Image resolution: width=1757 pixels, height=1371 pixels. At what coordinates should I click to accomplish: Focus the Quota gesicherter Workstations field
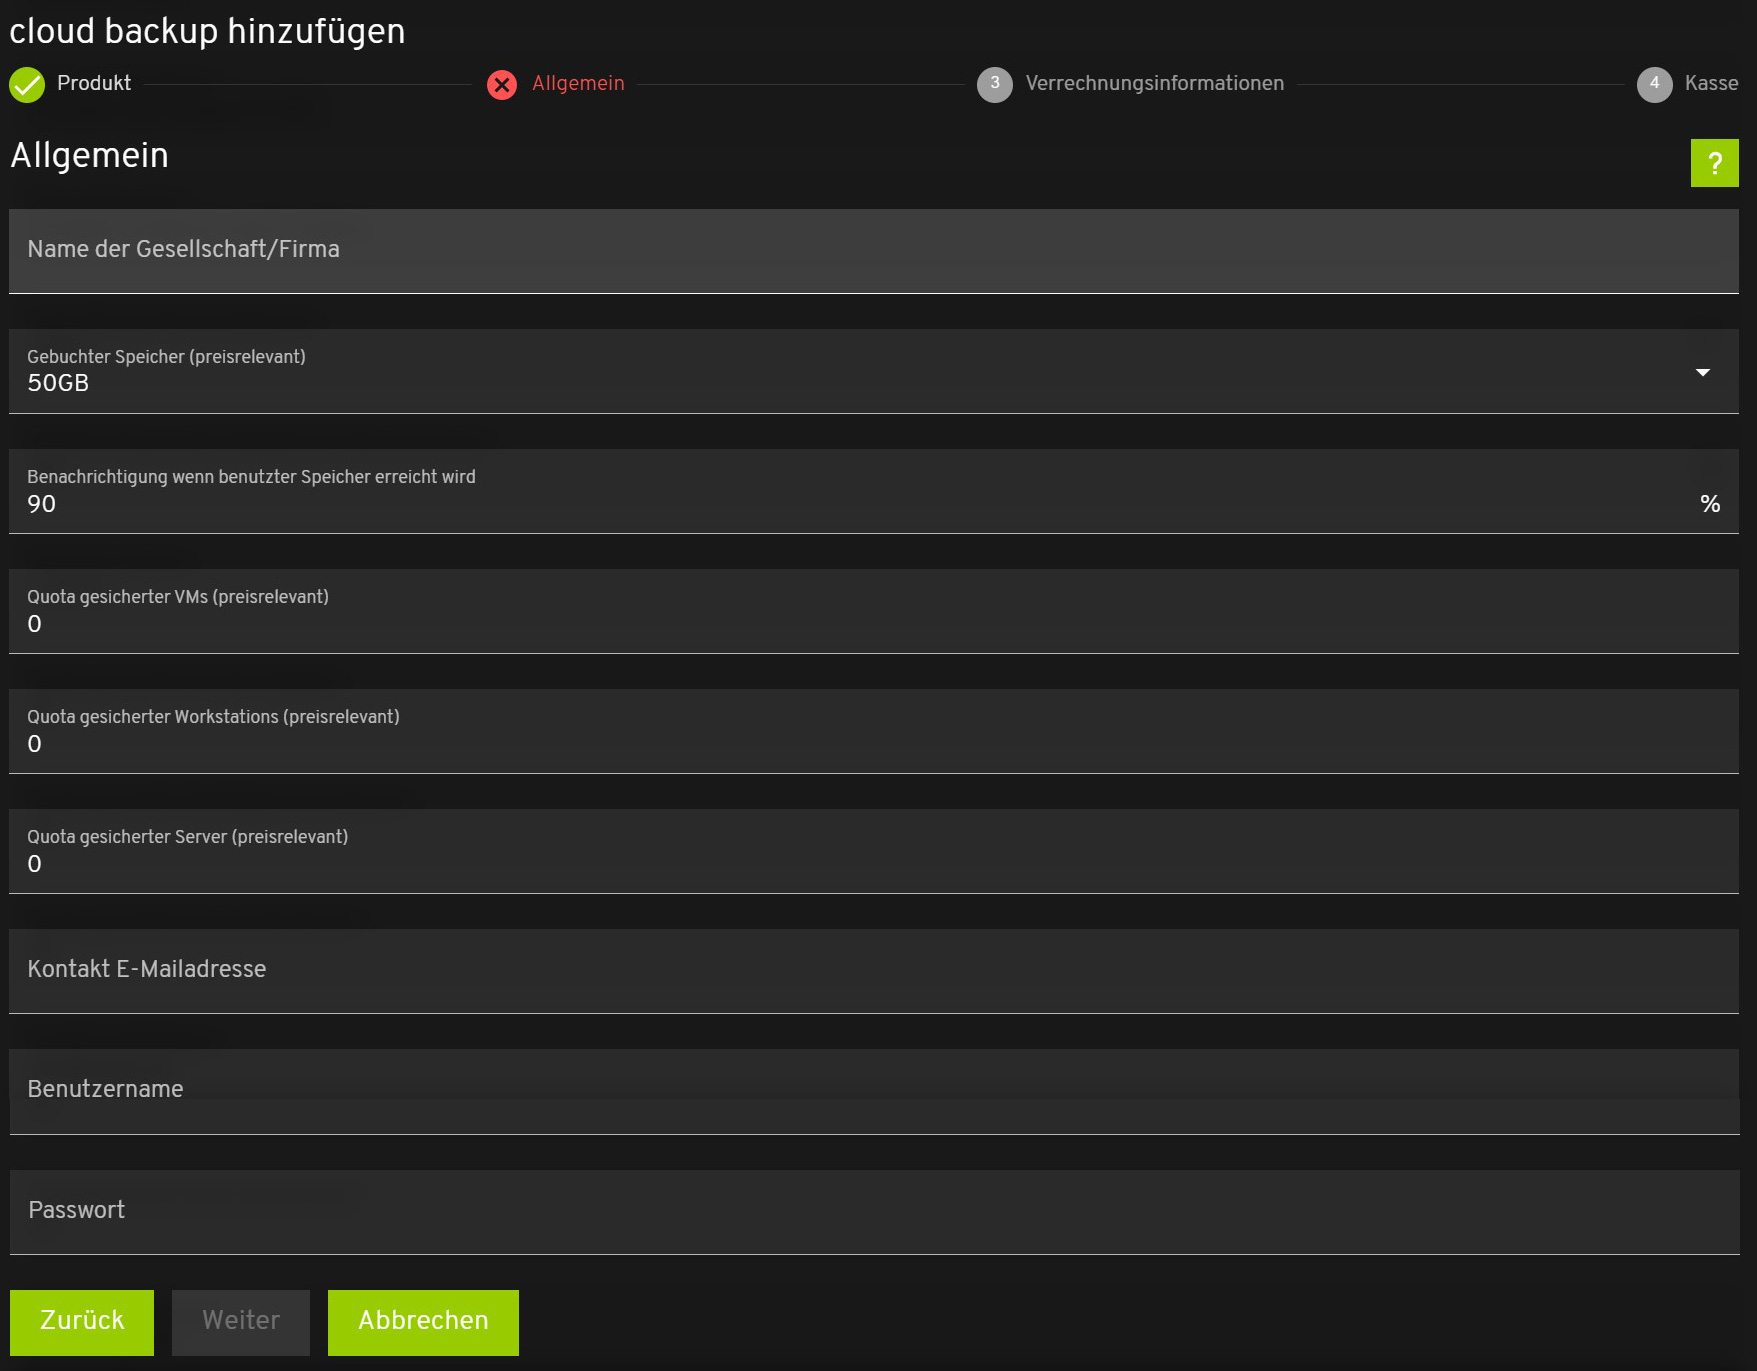point(874,731)
